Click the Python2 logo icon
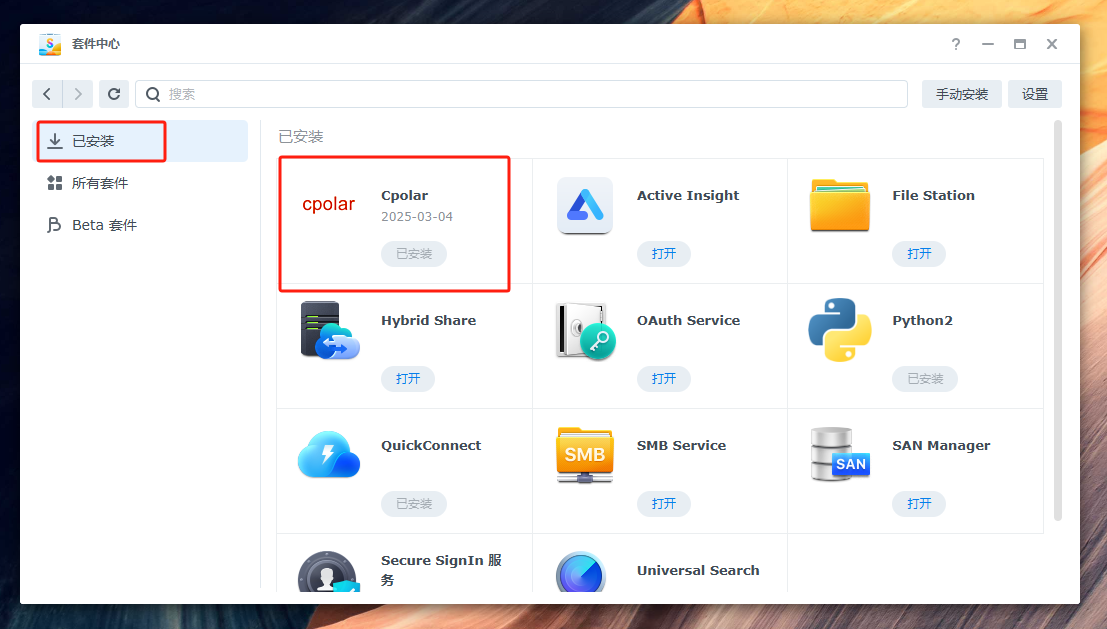The image size is (1107, 629). coord(840,330)
